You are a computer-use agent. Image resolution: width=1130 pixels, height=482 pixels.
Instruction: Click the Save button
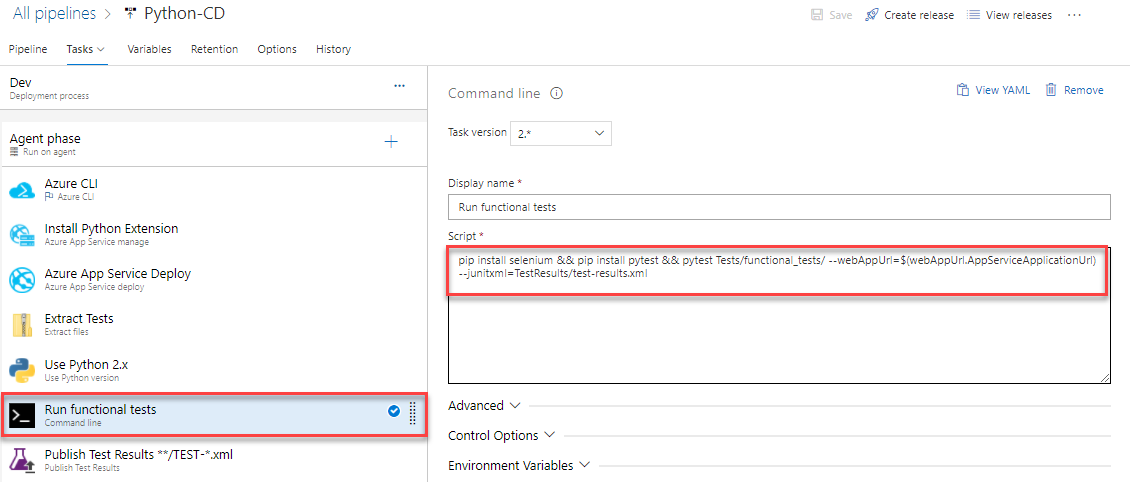(x=832, y=15)
